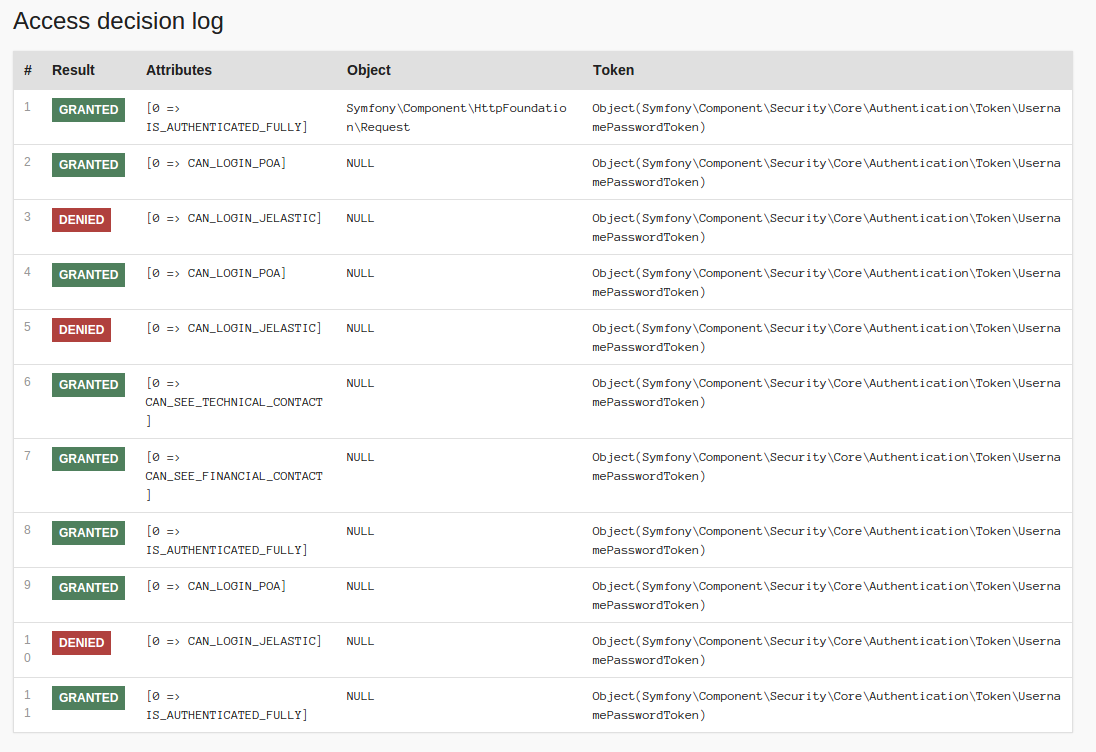Viewport: 1096px width, 752px height.
Task: Click row number 11 in the # column
Action: point(27,704)
